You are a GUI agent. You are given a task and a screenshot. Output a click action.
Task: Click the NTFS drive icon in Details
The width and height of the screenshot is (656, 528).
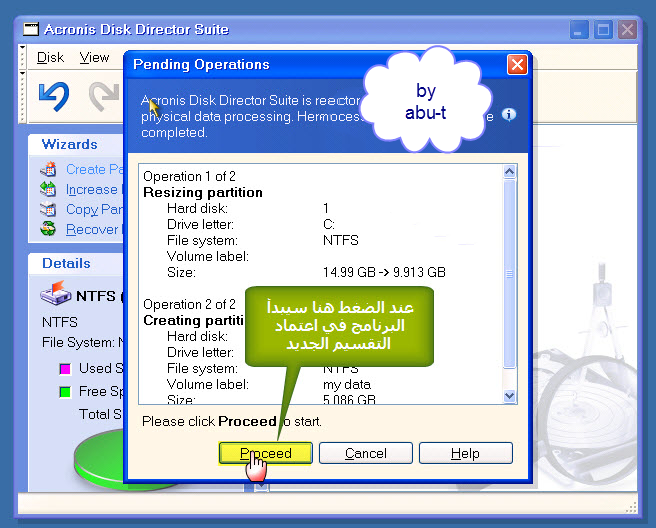56,294
